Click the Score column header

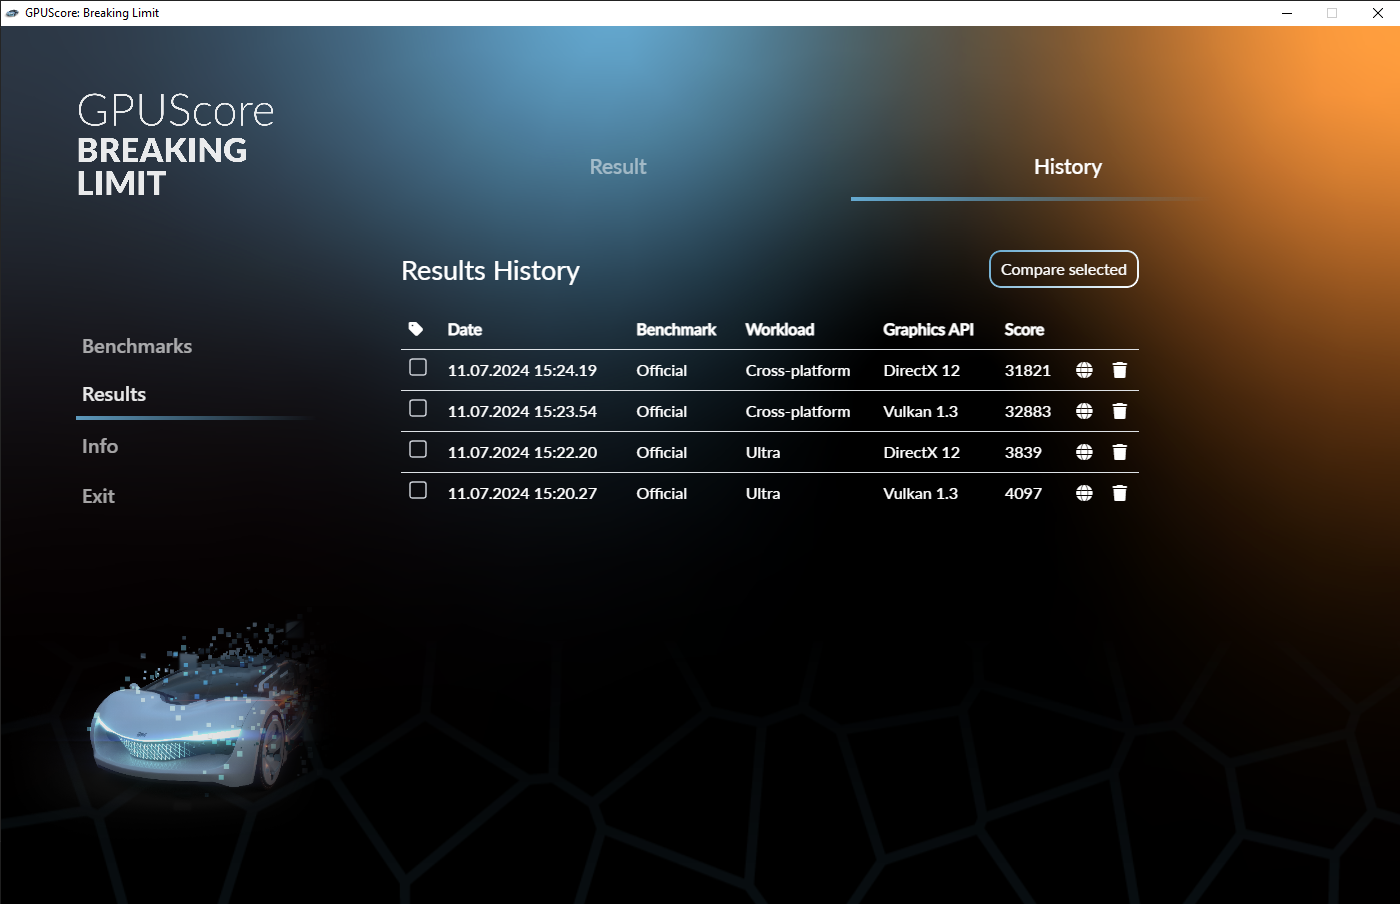(1024, 329)
